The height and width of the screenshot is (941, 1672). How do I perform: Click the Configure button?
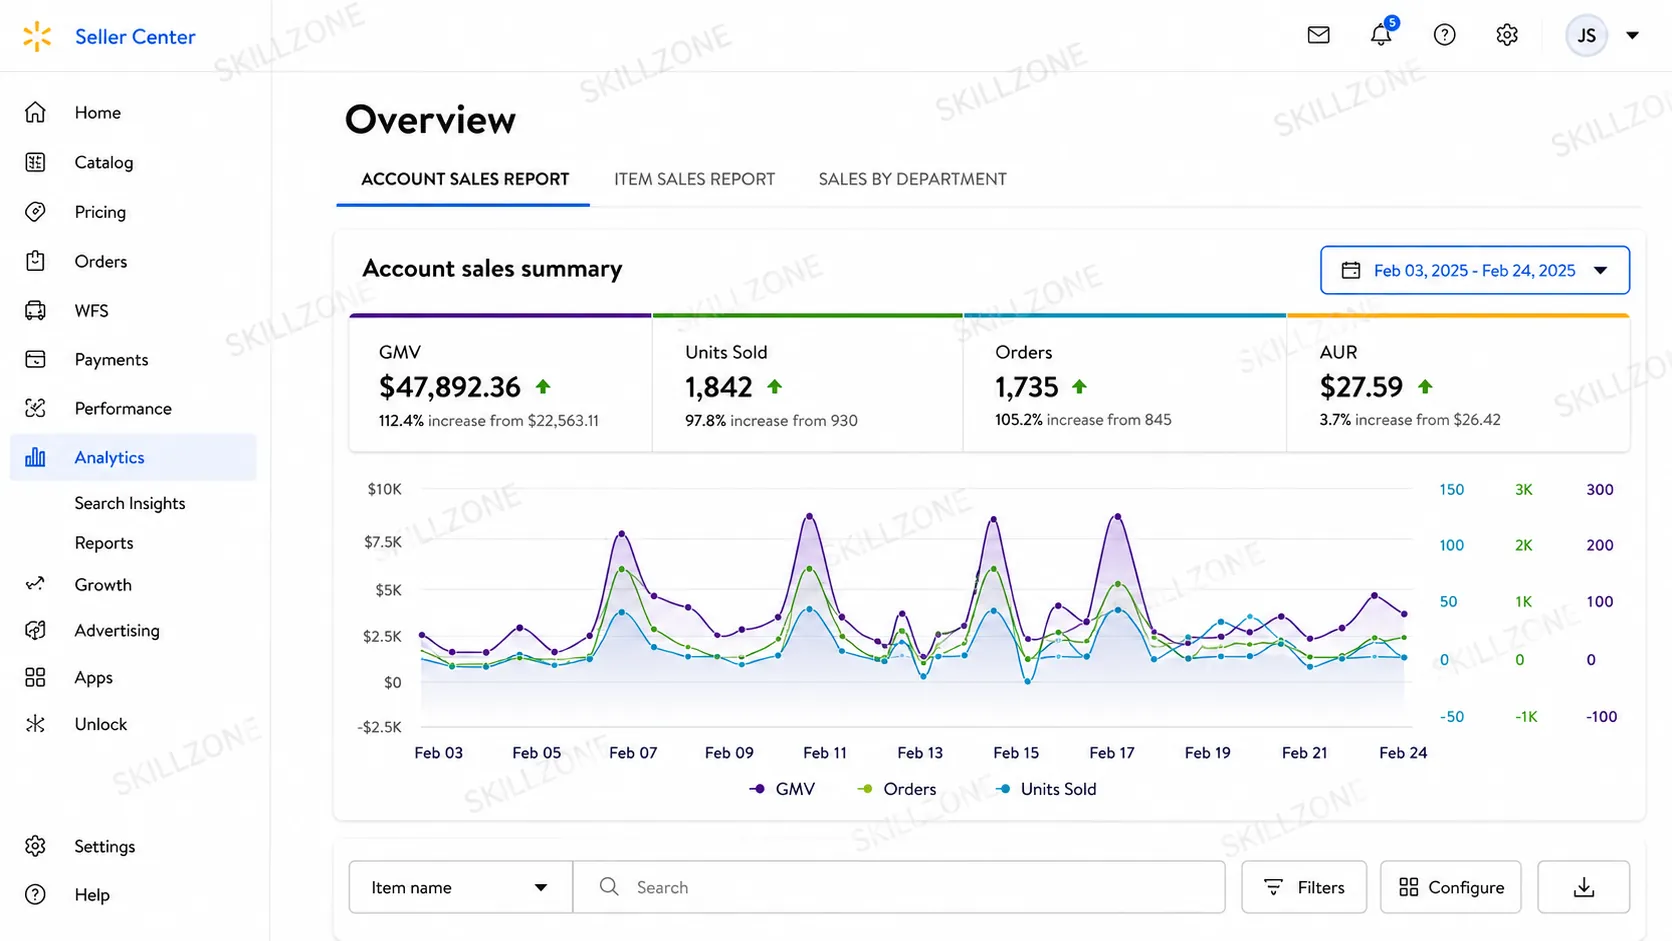pyautogui.click(x=1451, y=887)
